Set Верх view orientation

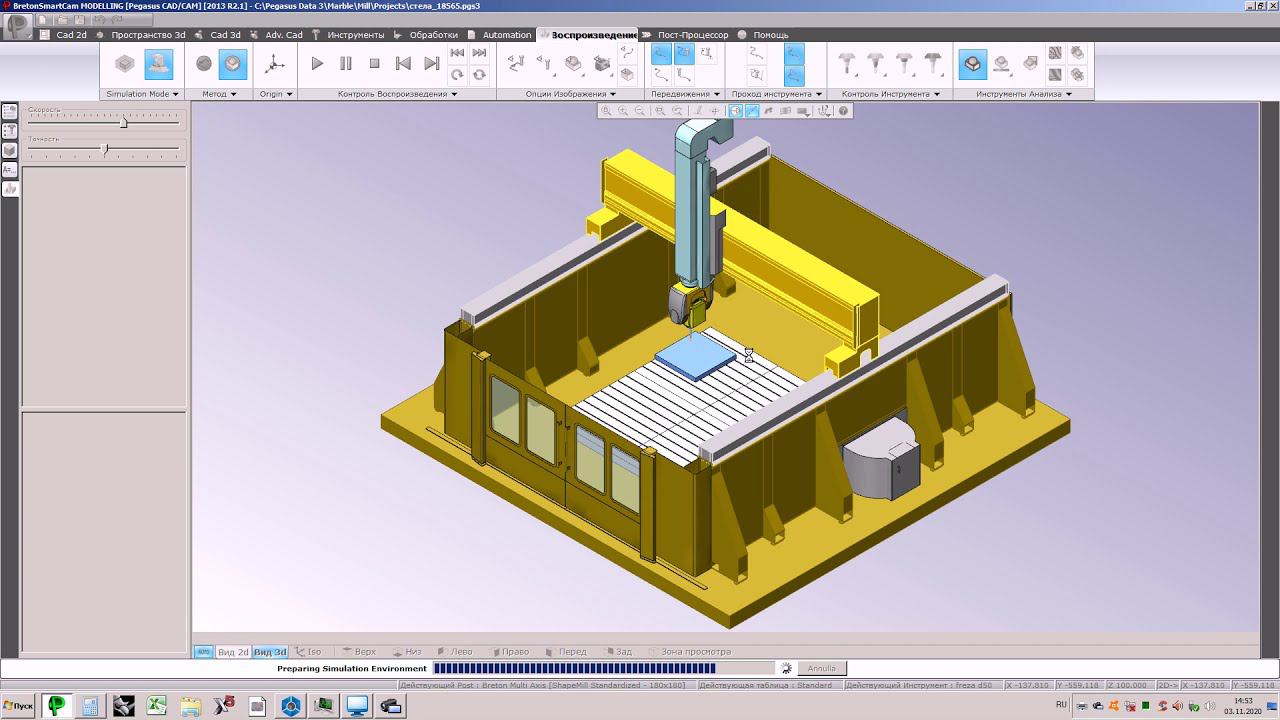tap(358, 652)
